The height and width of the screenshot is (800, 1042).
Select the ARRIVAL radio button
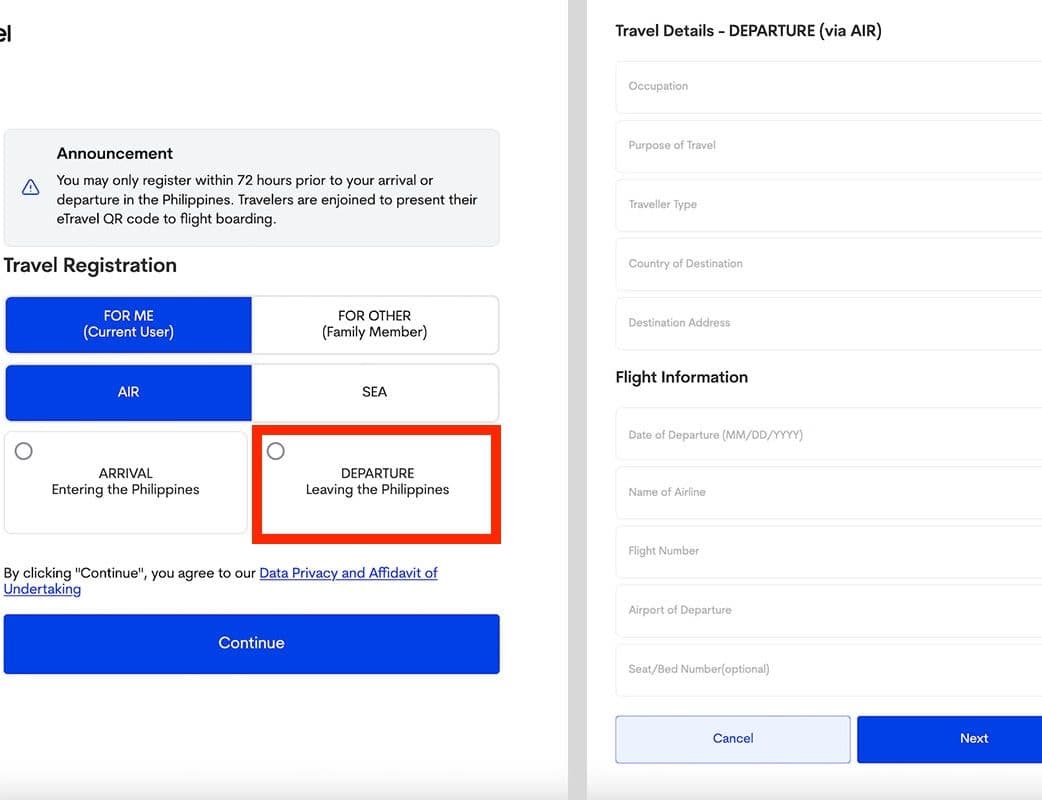pos(24,451)
